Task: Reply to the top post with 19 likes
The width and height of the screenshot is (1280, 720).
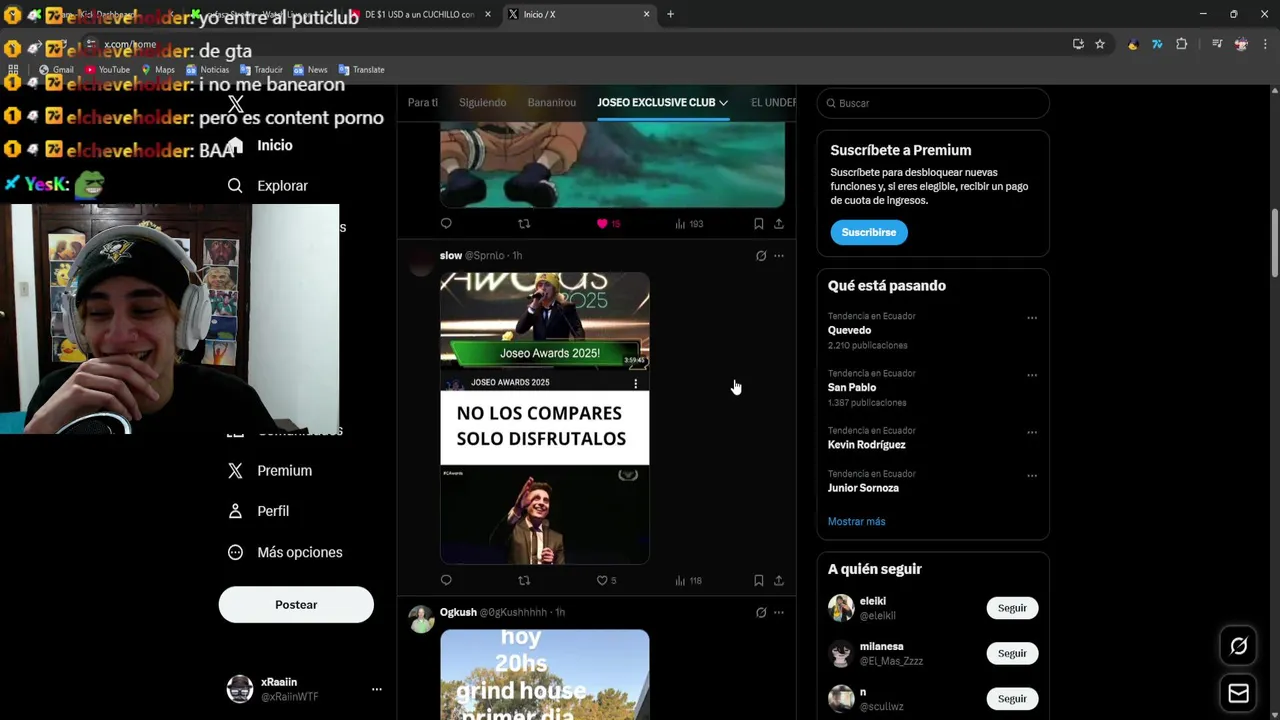Action: [446, 224]
